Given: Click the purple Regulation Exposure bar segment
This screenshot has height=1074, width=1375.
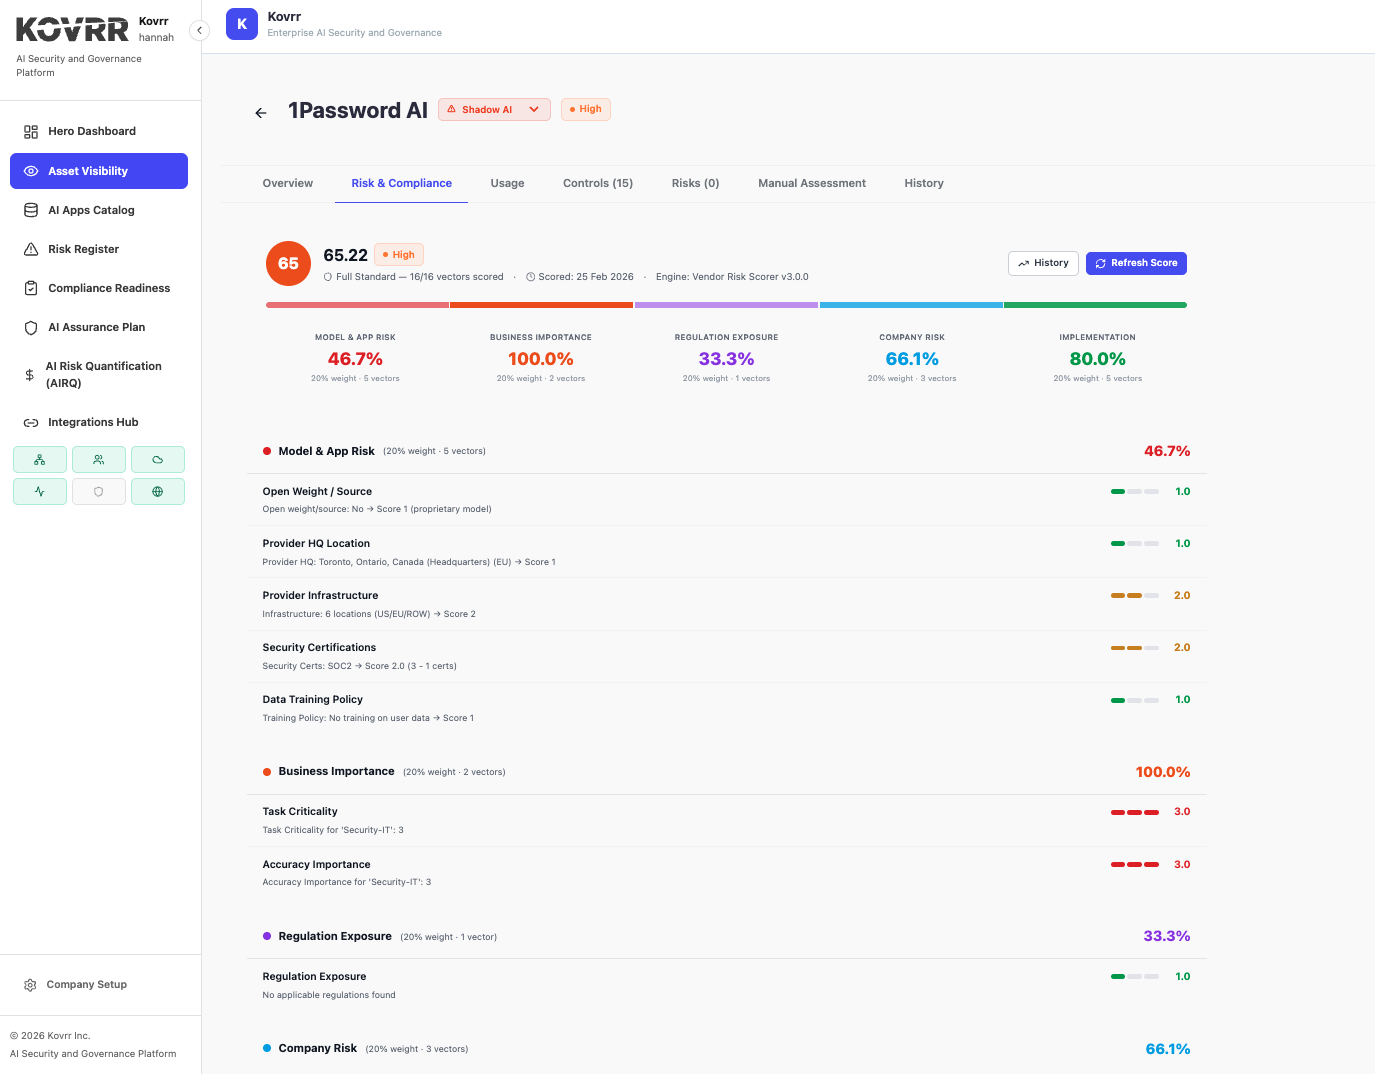Looking at the screenshot, I should (726, 305).
